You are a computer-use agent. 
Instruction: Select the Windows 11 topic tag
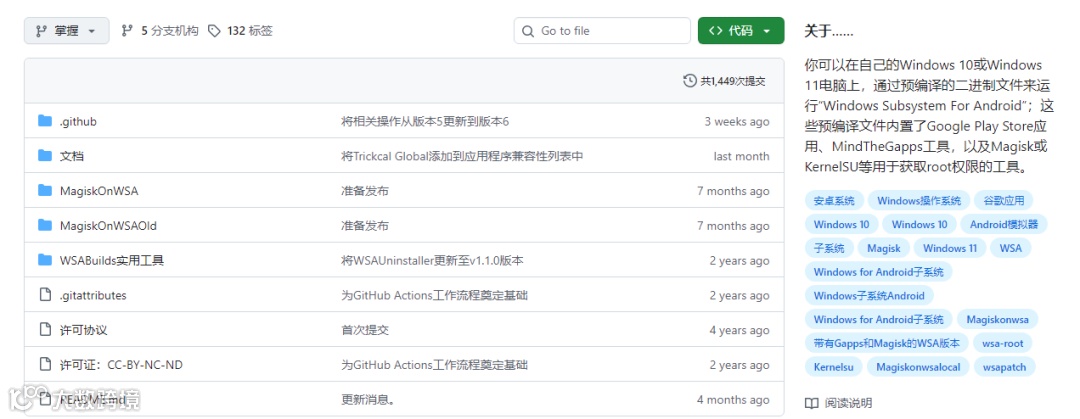pyautogui.click(x=950, y=248)
